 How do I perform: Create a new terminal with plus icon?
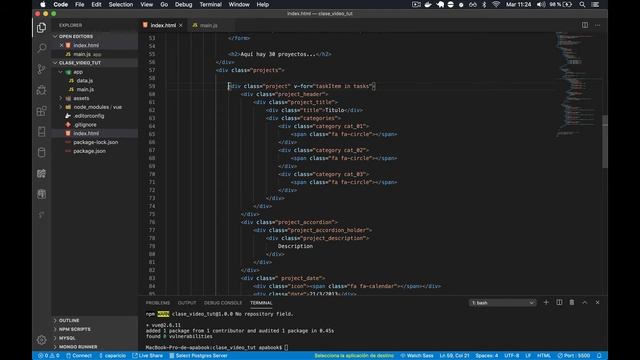(546, 302)
